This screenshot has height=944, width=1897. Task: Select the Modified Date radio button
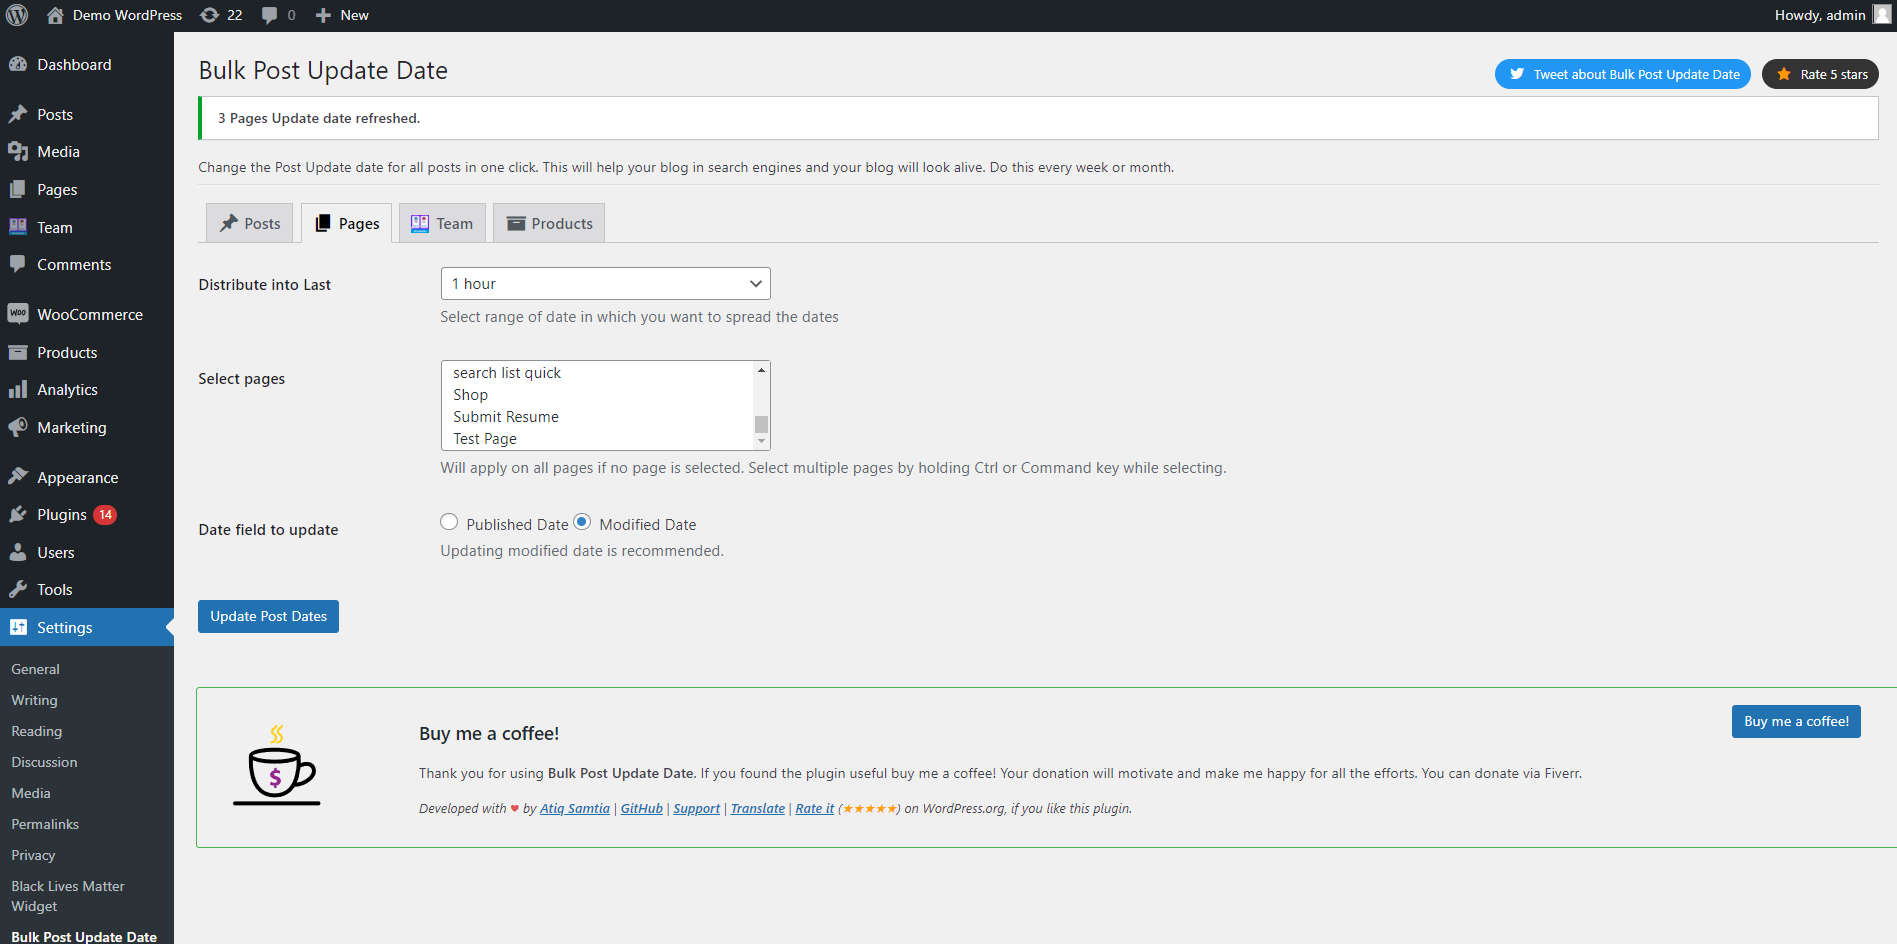(582, 522)
